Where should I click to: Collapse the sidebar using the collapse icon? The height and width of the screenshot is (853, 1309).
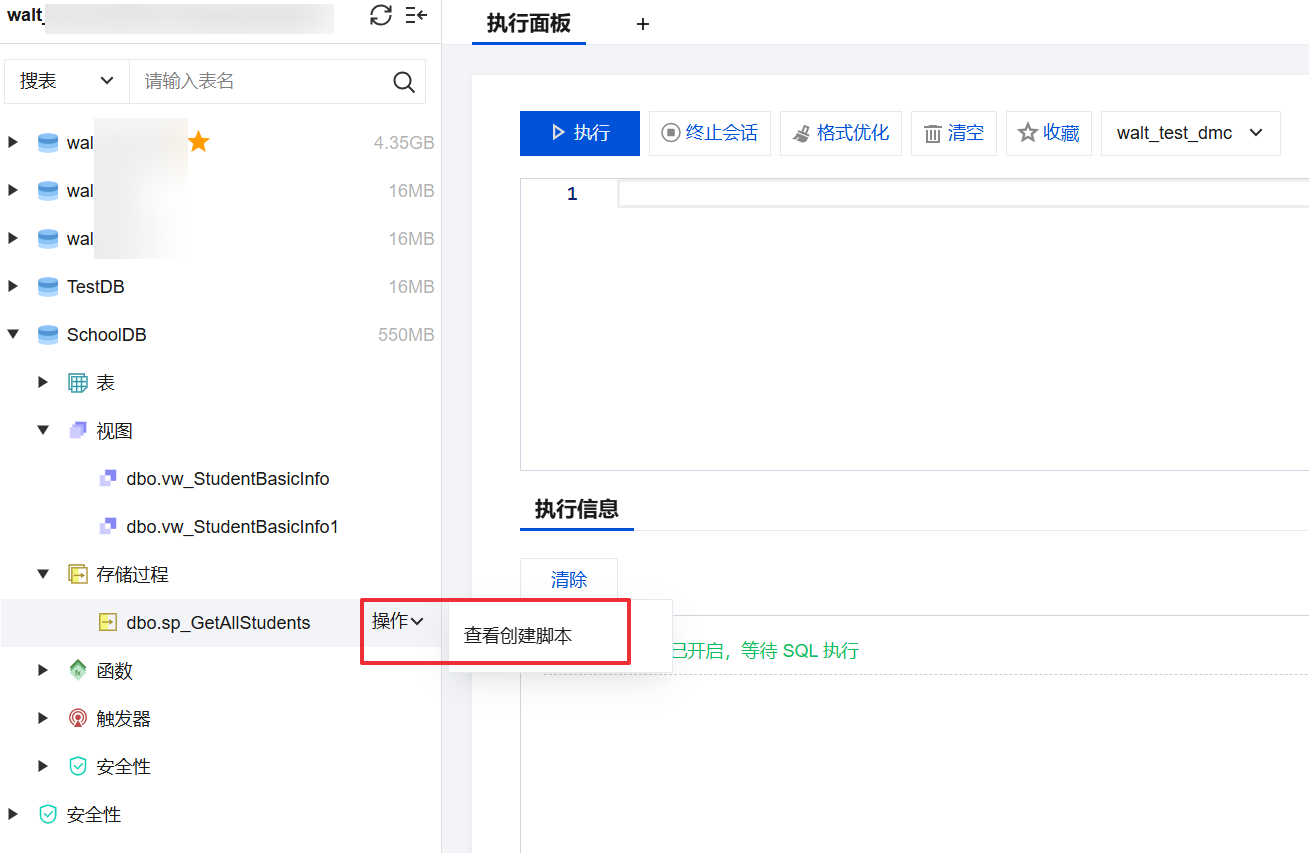[416, 15]
